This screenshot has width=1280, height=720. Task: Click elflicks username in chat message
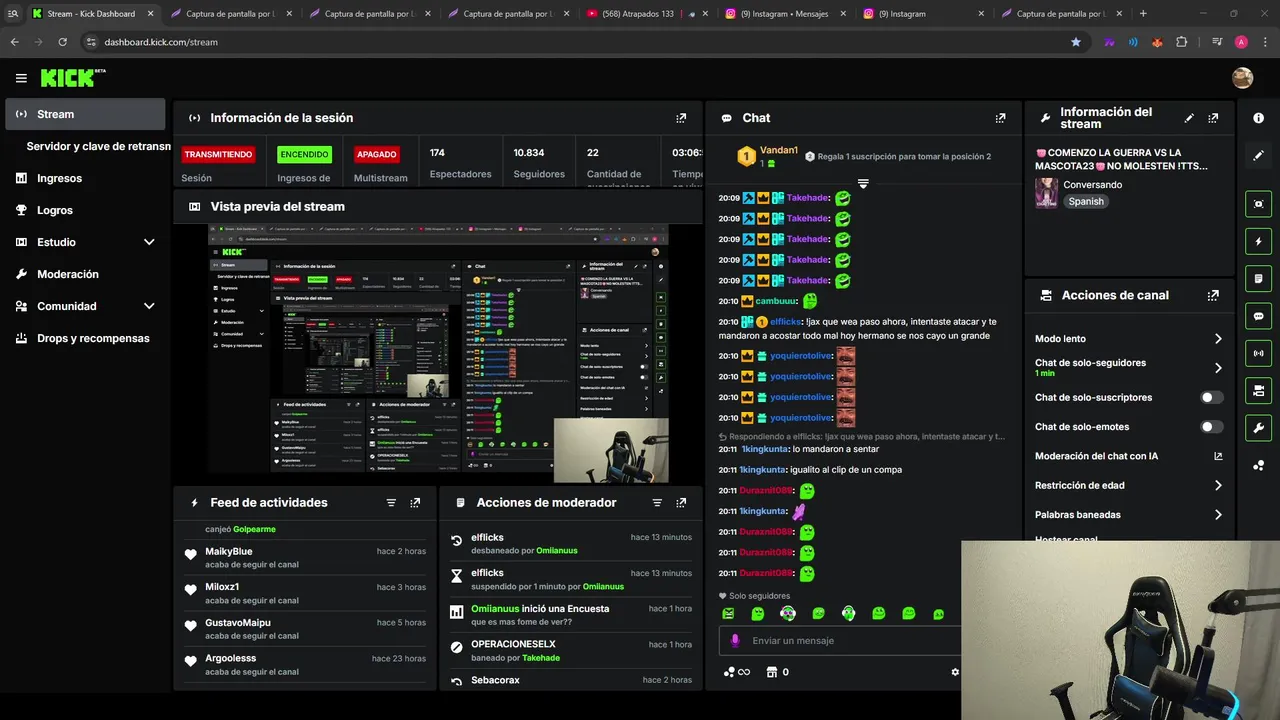pos(787,322)
